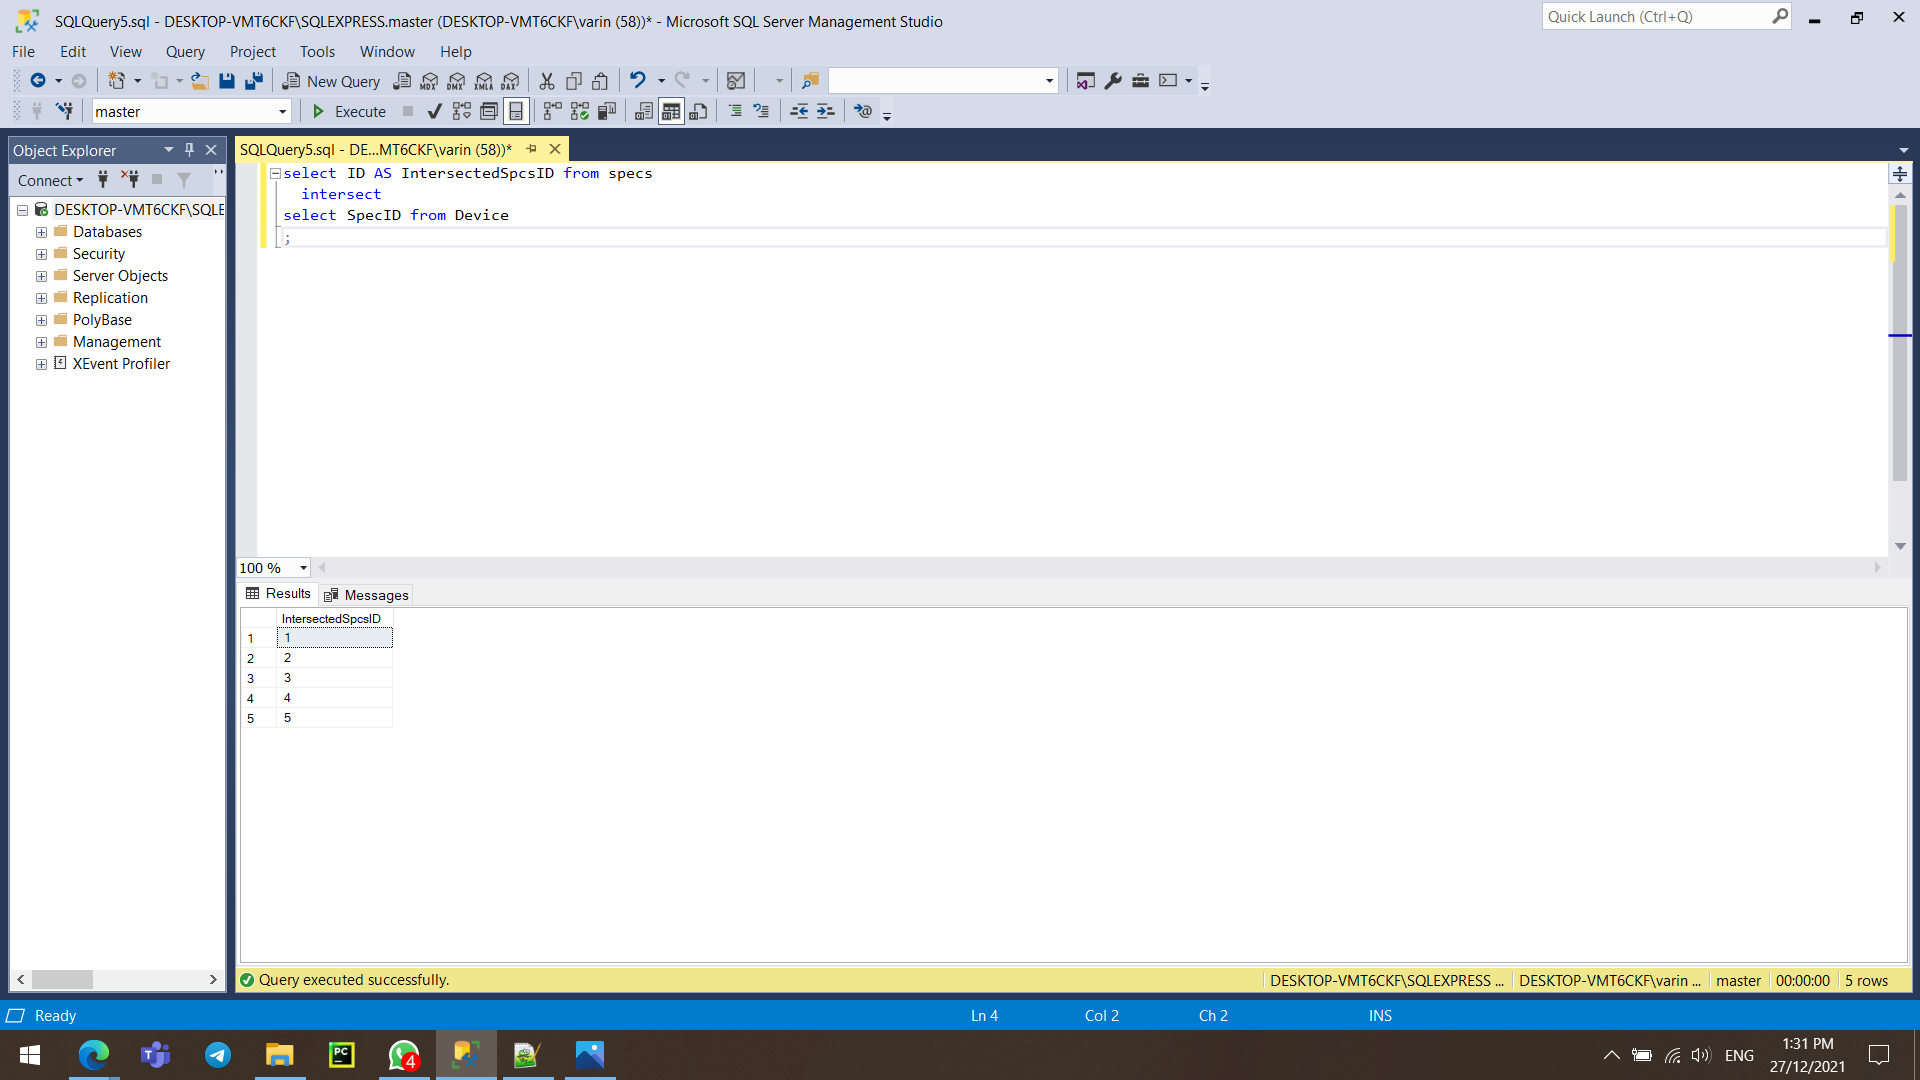Open the Connect dropdown in Object Explorer
The height and width of the screenshot is (1080, 1920).
click(x=50, y=180)
